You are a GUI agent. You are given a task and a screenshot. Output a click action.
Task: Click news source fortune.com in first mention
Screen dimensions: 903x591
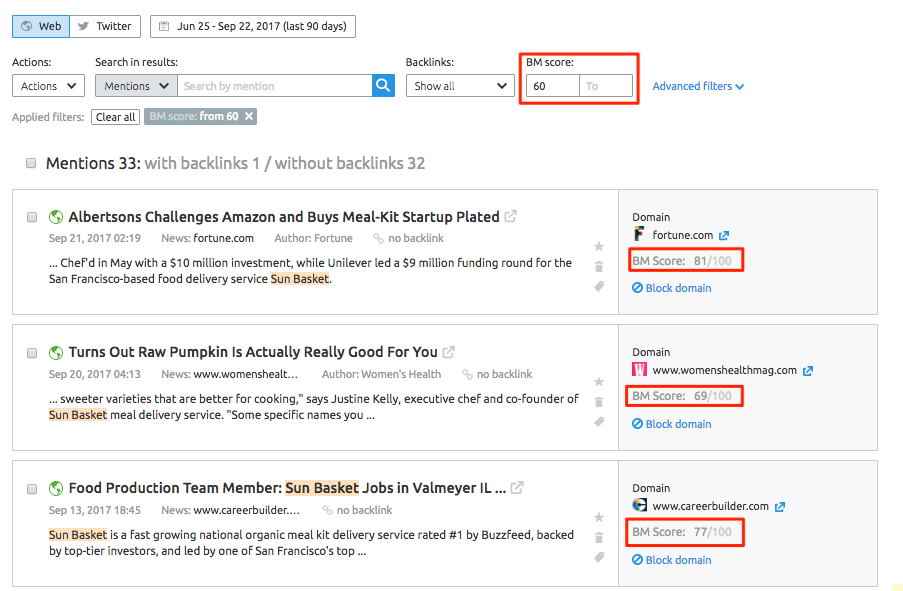coord(223,238)
